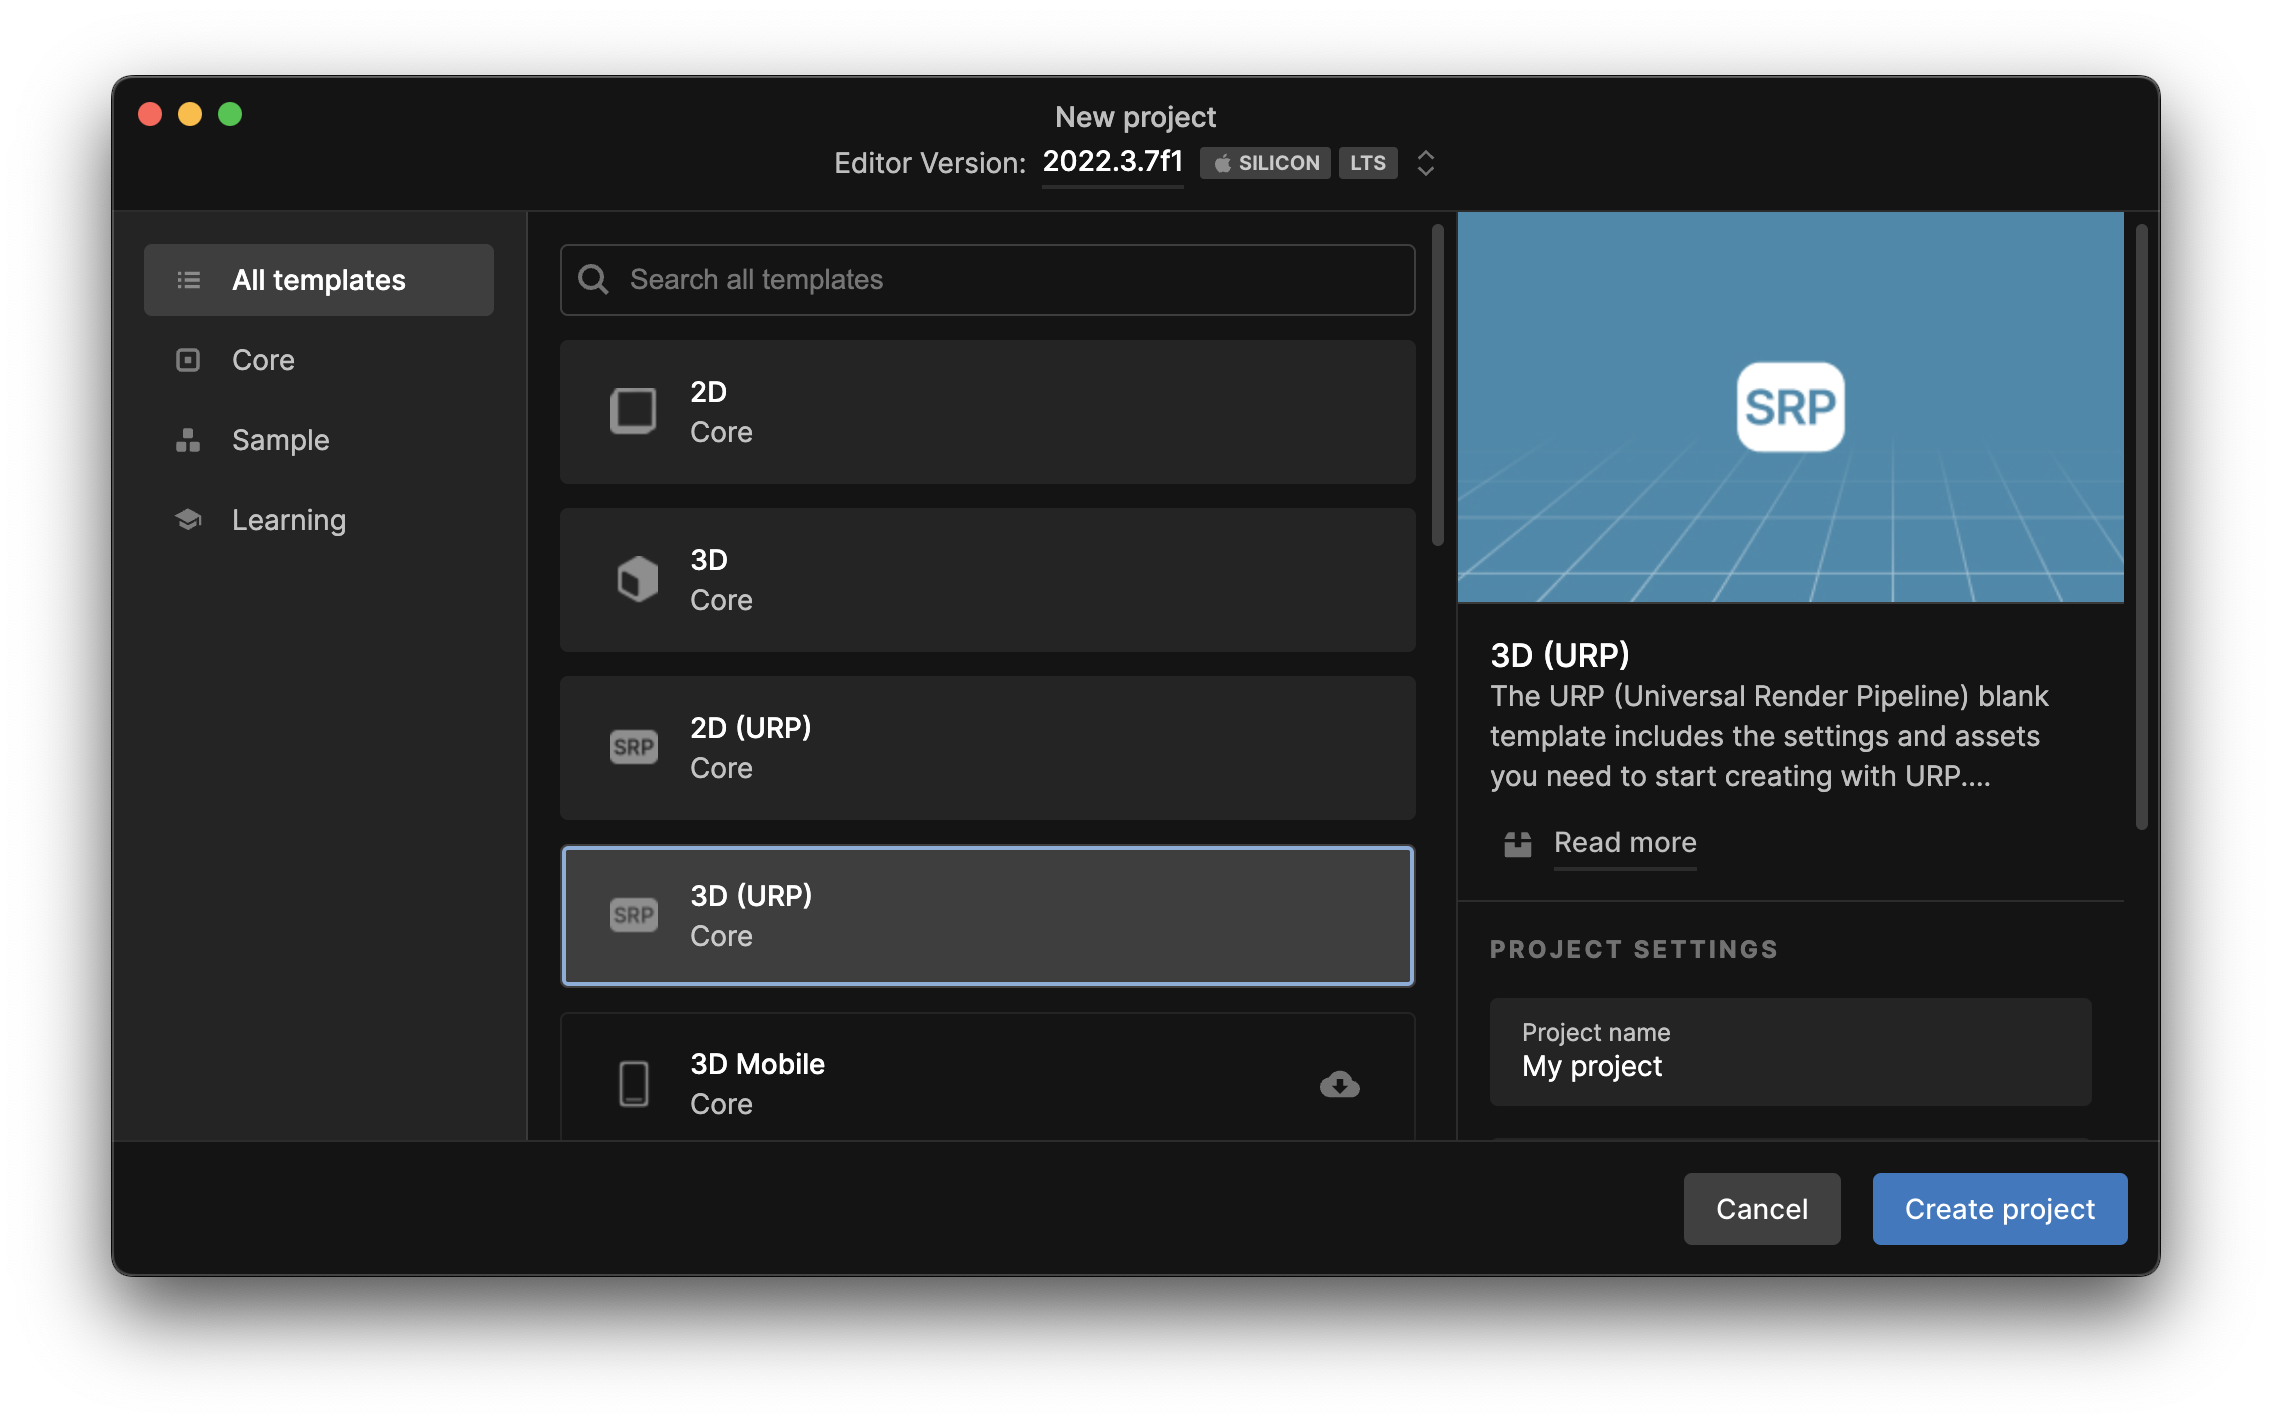The width and height of the screenshot is (2272, 1424).
Task: Edit the Project name field
Action: click(1790, 1052)
